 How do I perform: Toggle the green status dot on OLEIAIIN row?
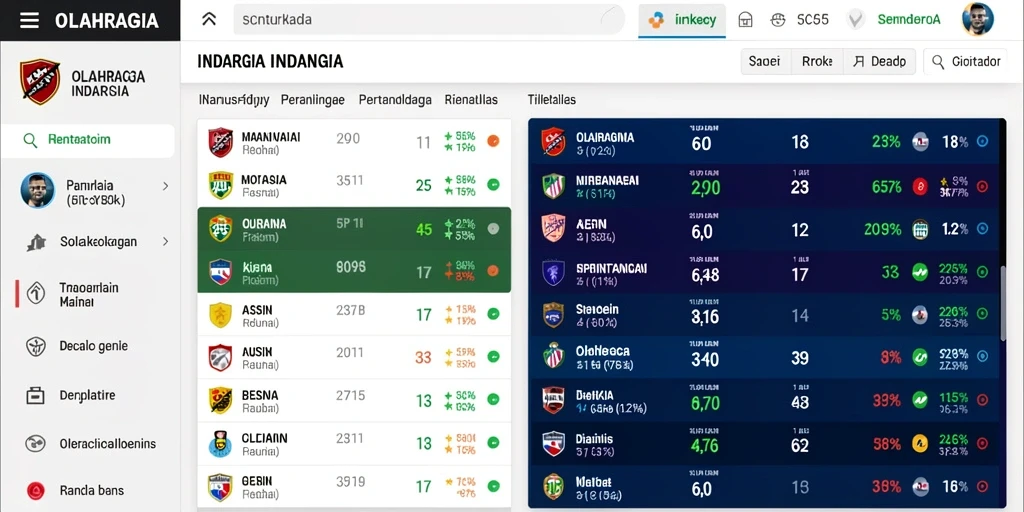[494, 443]
